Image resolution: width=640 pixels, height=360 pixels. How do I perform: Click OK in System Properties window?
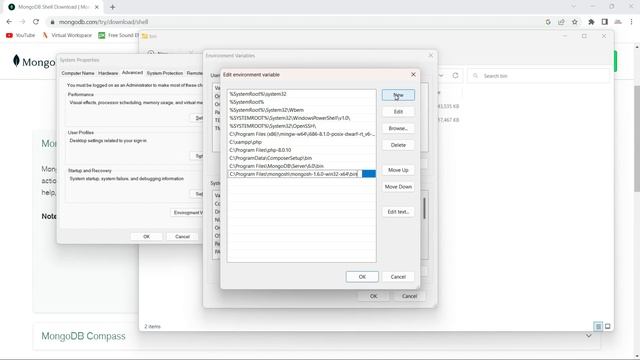(147, 237)
